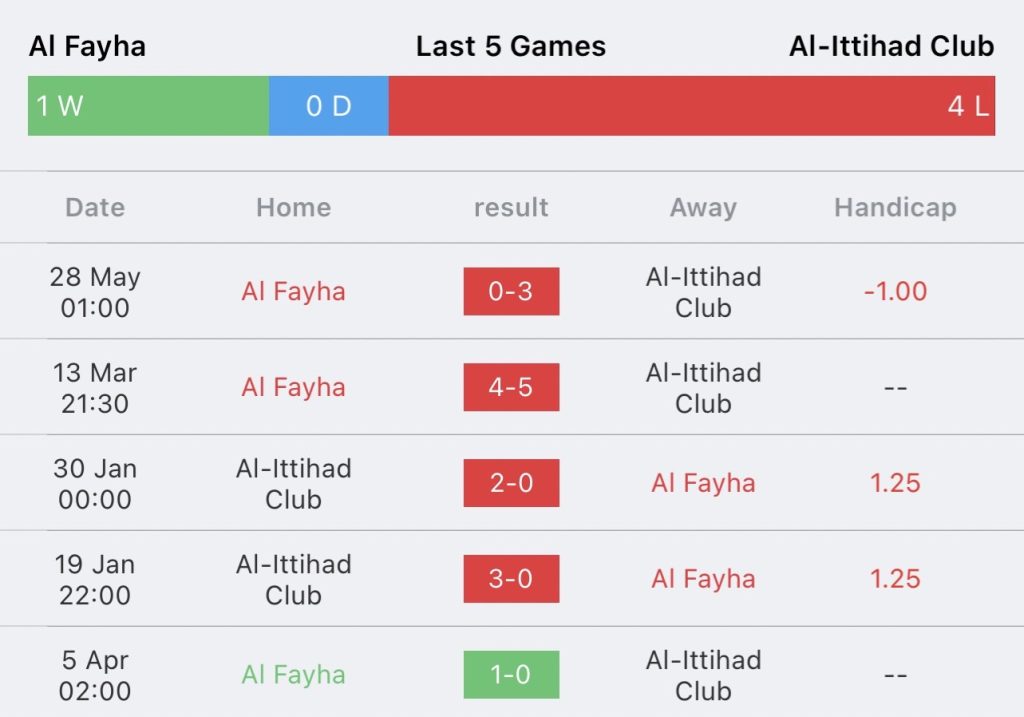This screenshot has width=1024, height=717.
Task: Open the 3-0 result score badge
Action: coord(511,579)
